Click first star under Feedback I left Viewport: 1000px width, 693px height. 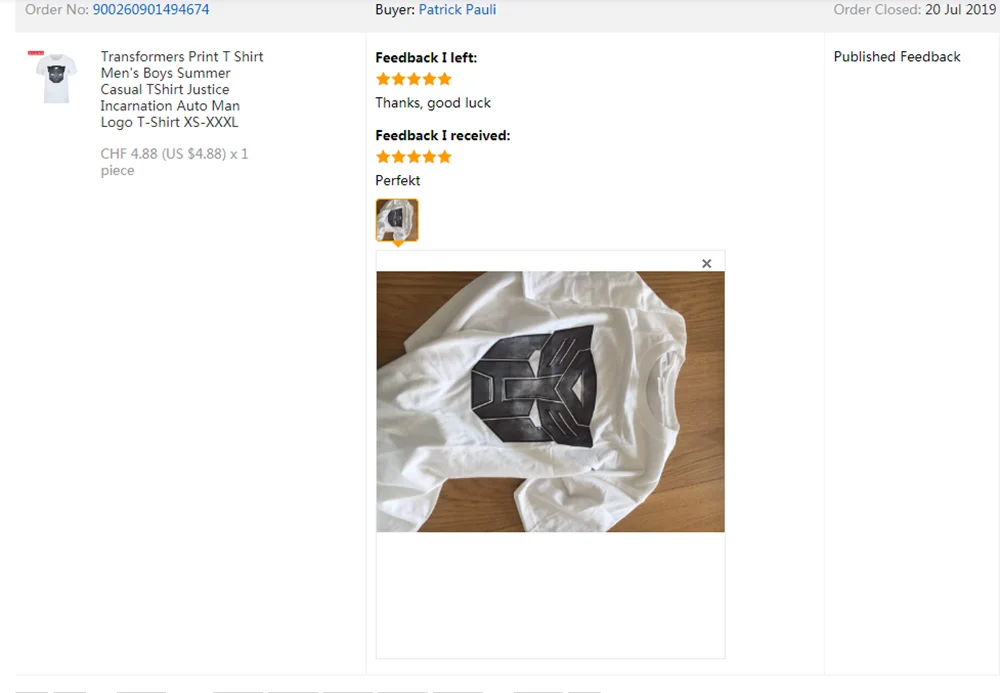click(383, 79)
